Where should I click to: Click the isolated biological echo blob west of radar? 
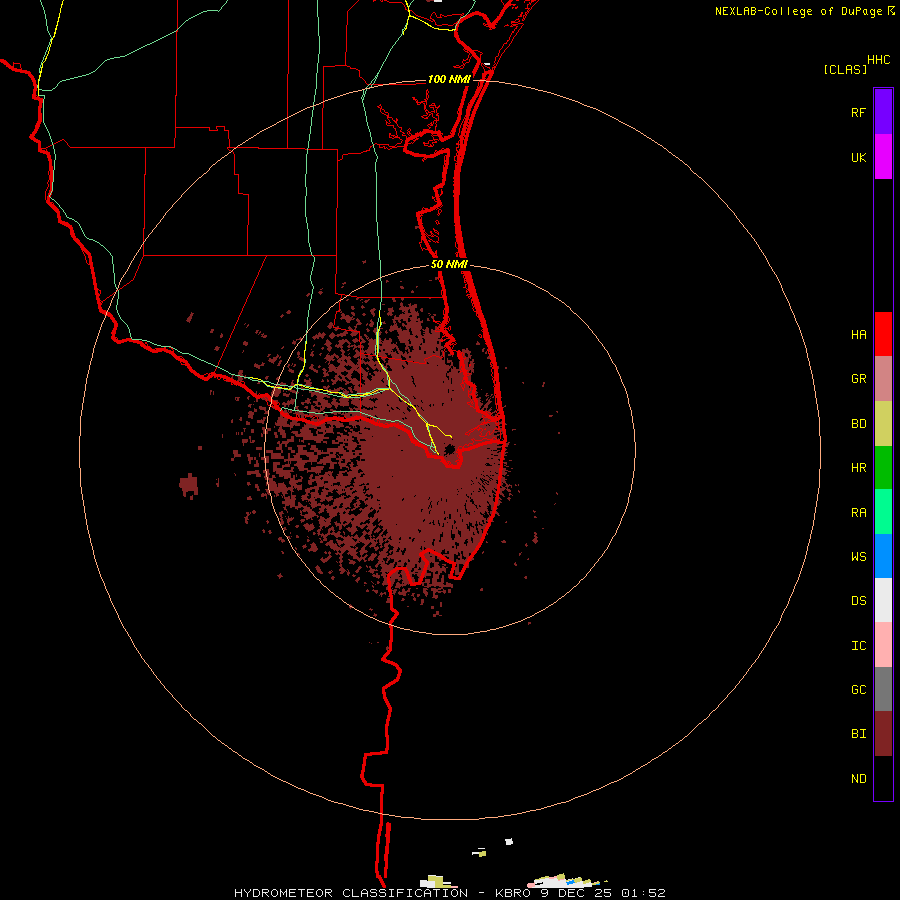point(189,486)
